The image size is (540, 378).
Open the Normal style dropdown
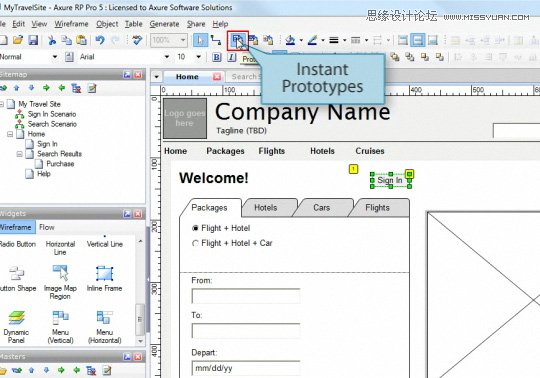point(55,57)
